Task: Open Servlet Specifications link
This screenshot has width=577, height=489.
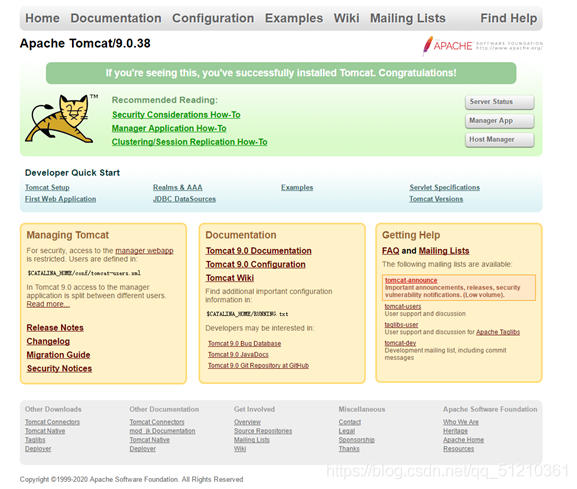Action: (x=445, y=187)
